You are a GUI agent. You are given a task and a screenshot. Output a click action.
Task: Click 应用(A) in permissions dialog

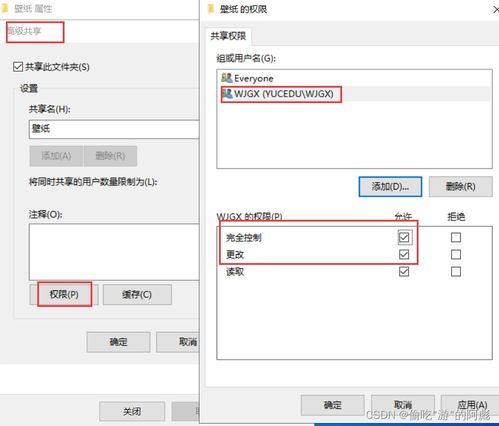472,405
